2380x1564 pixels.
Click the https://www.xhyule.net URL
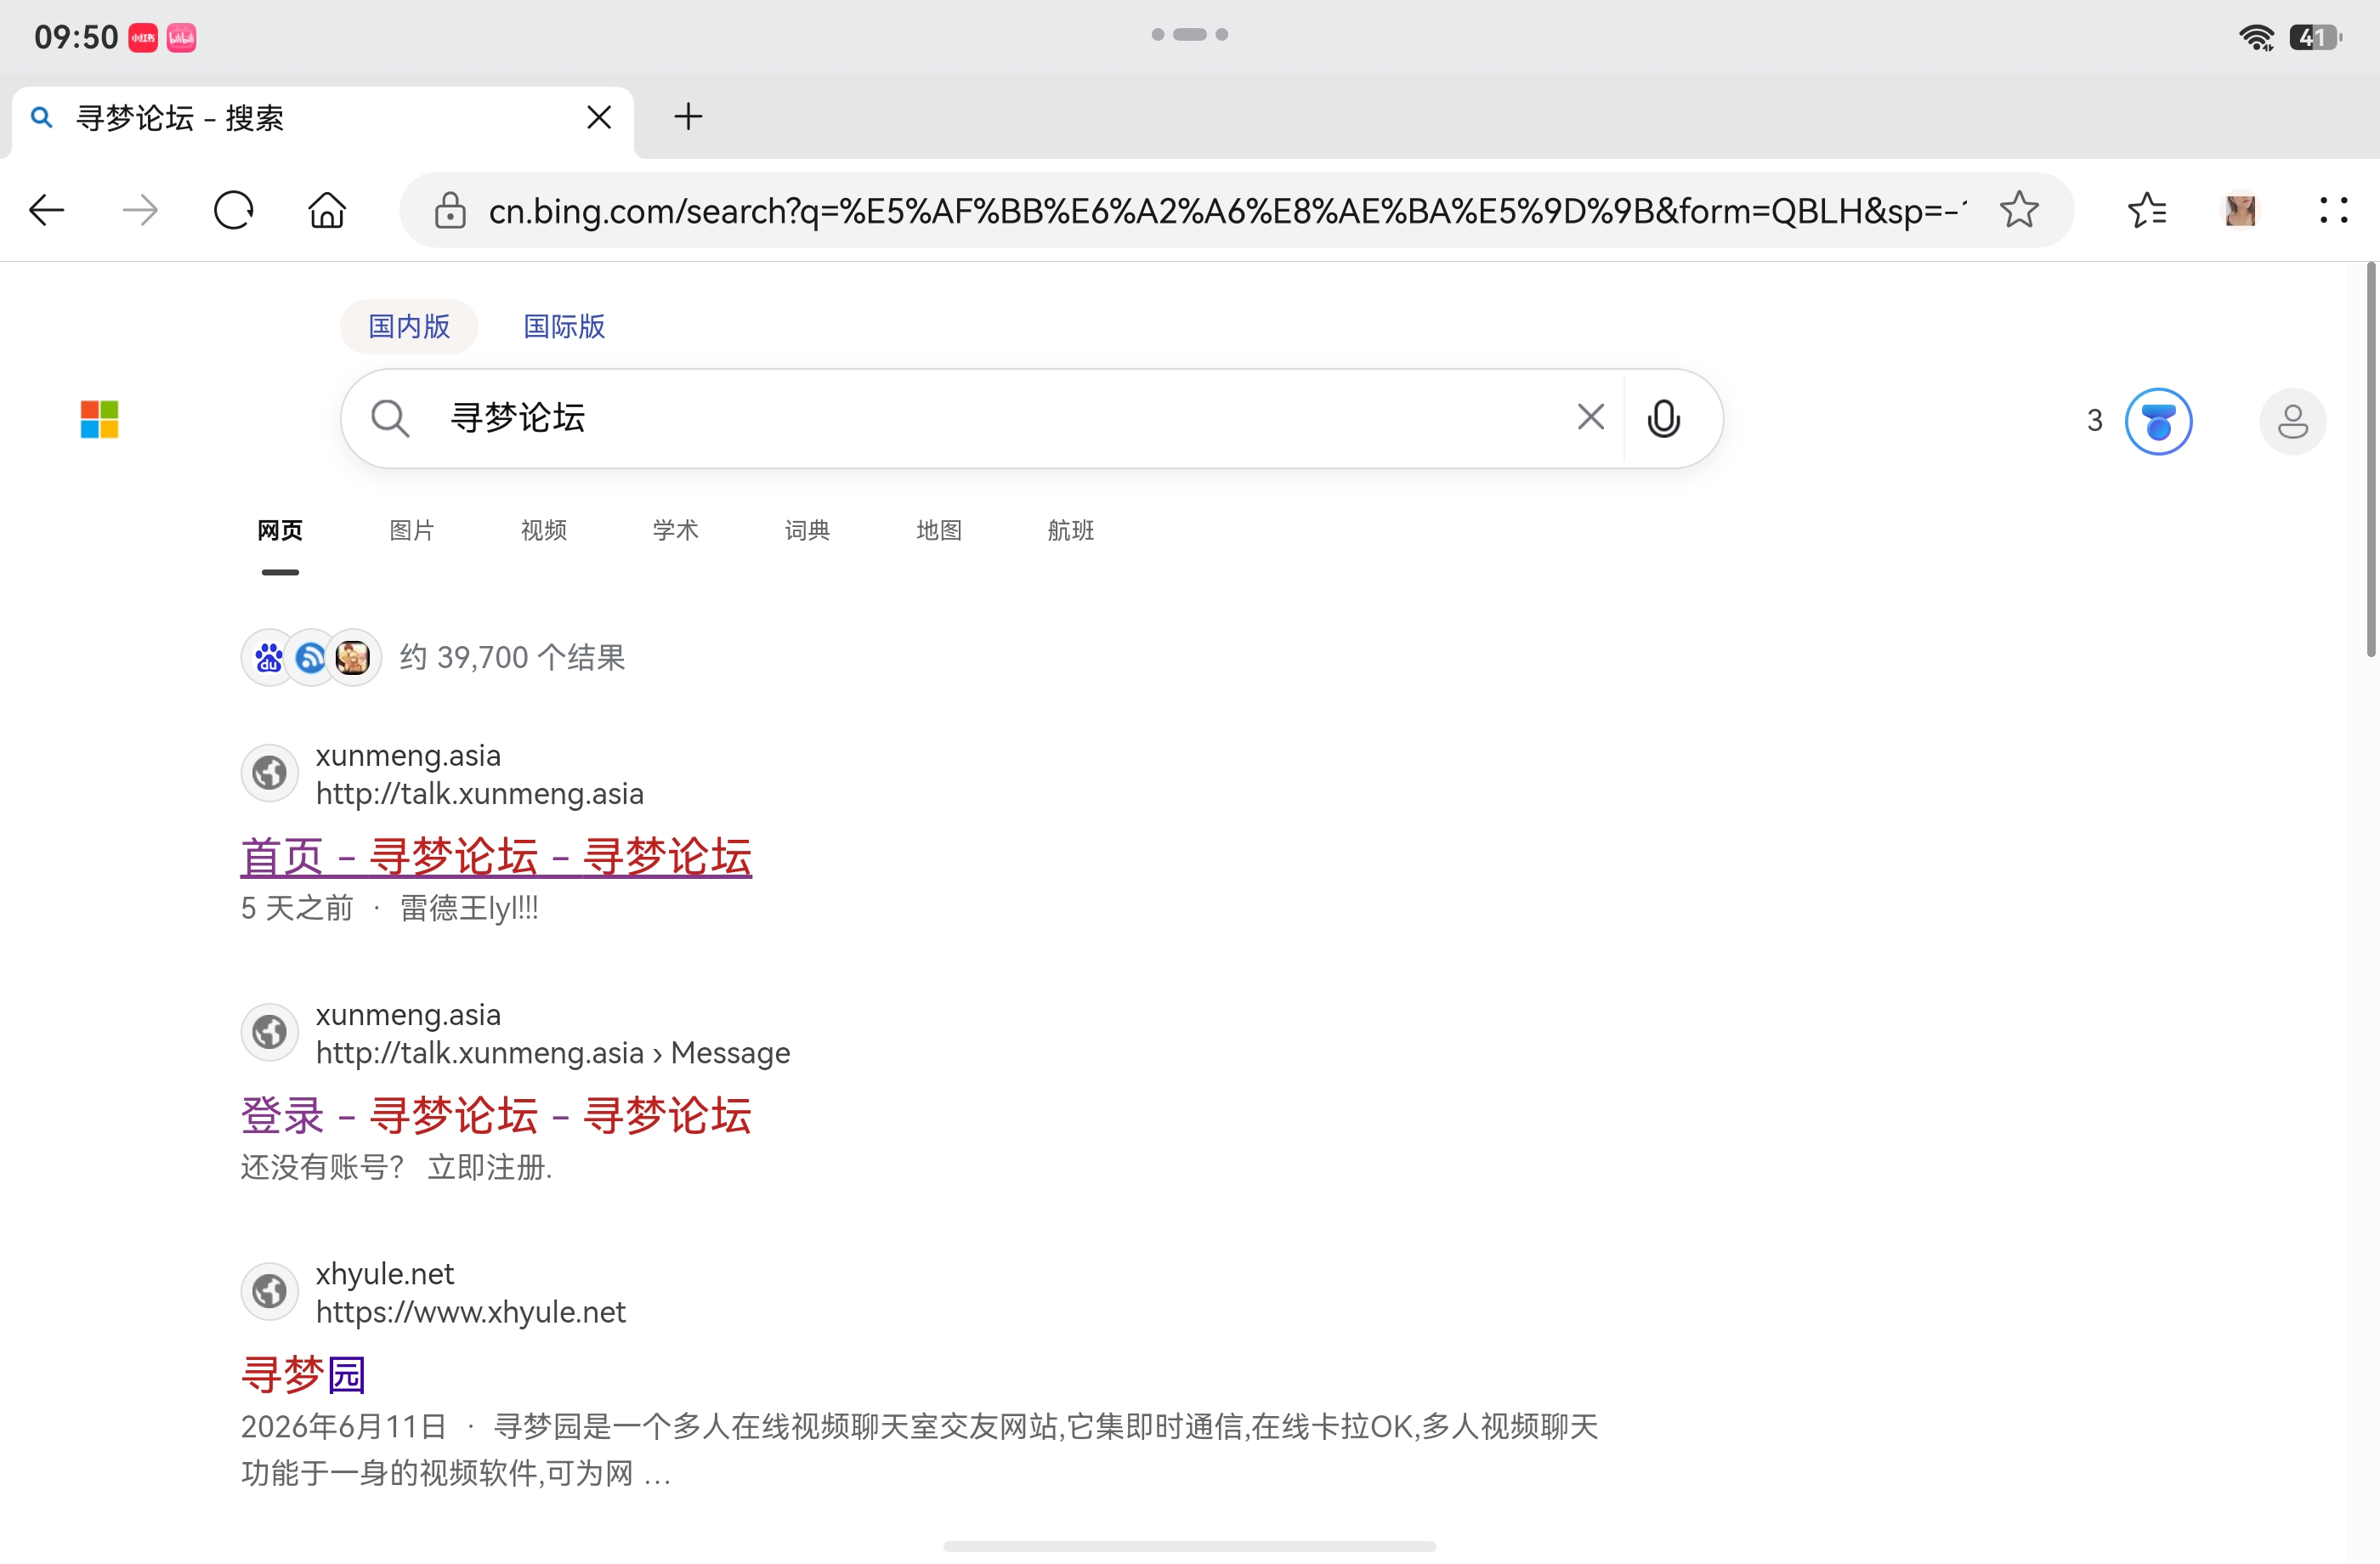pos(471,1312)
